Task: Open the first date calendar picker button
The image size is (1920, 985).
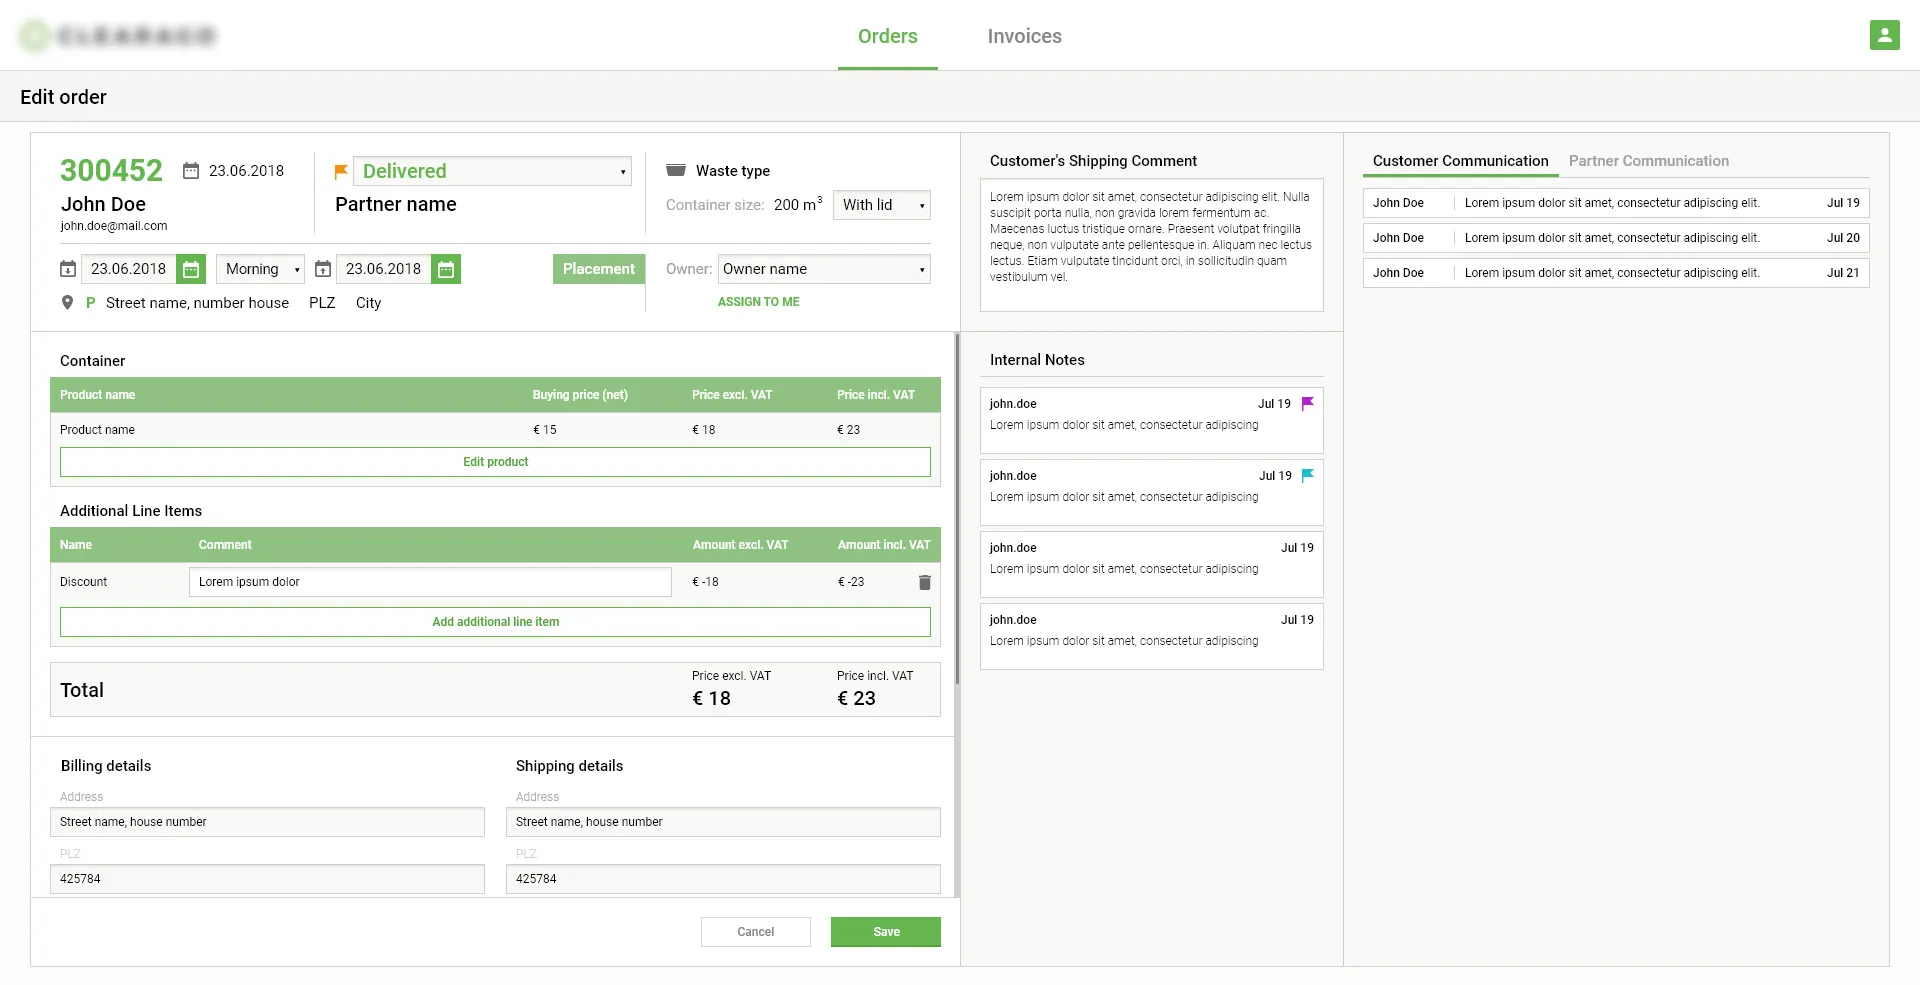Action: point(191,269)
